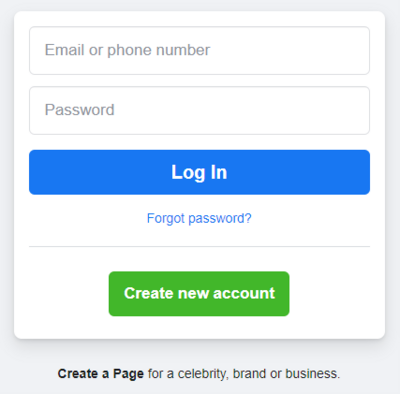
Task: Open the Forgot password? link
Action: (x=199, y=219)
